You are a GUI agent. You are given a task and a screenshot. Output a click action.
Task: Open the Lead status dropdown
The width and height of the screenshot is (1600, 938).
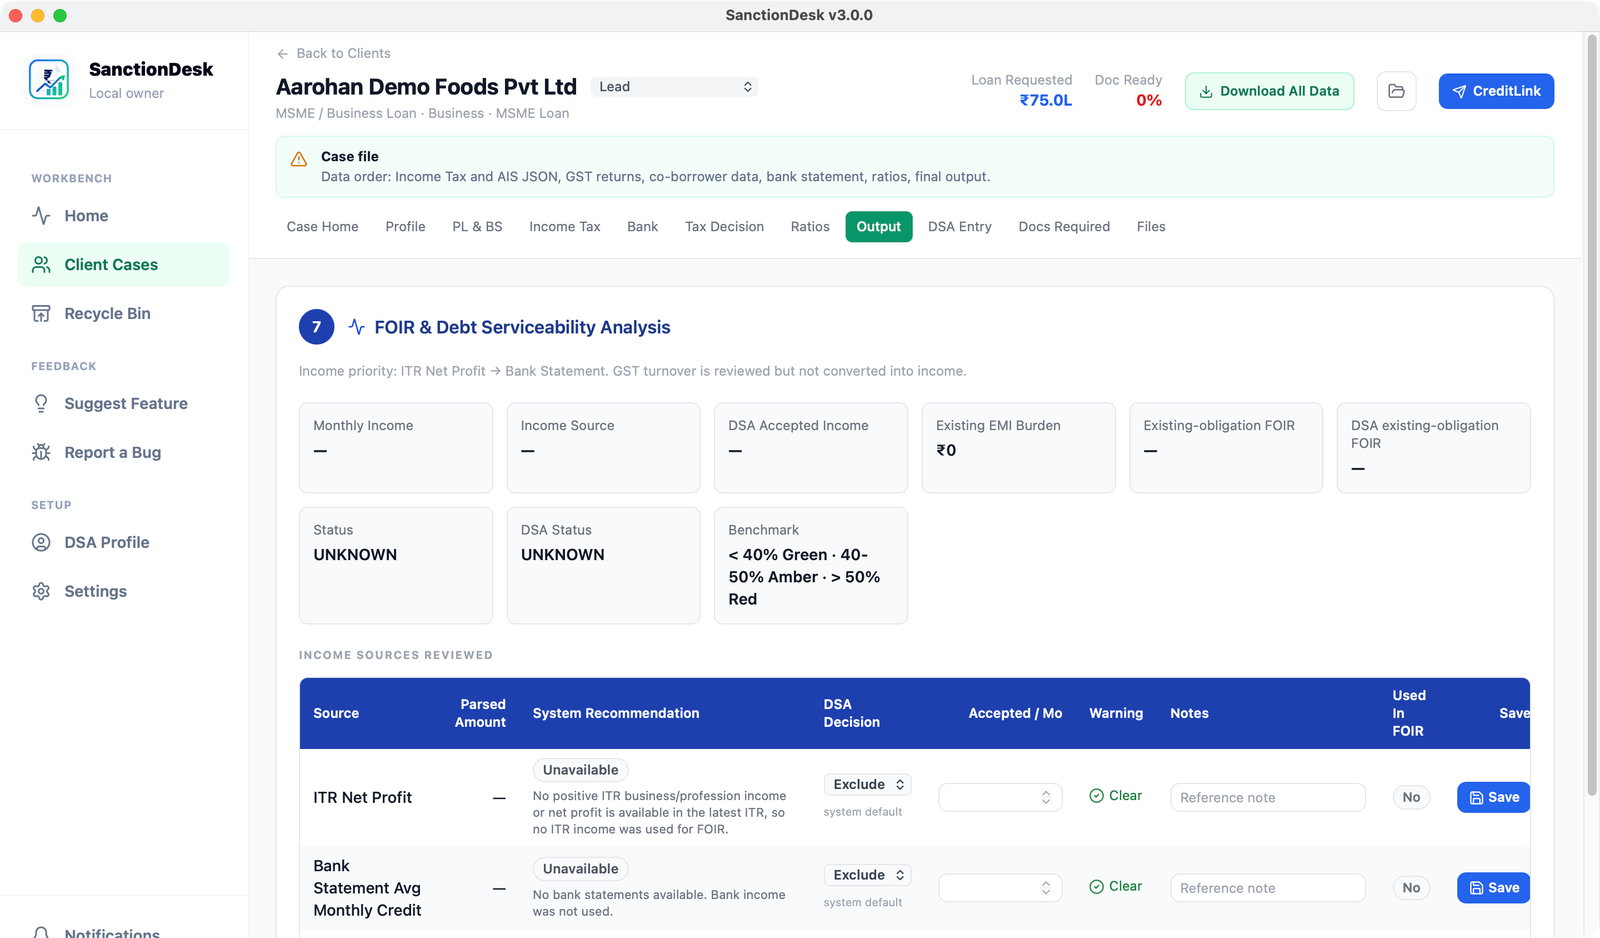pyautogui.click(x=674, y=87)
